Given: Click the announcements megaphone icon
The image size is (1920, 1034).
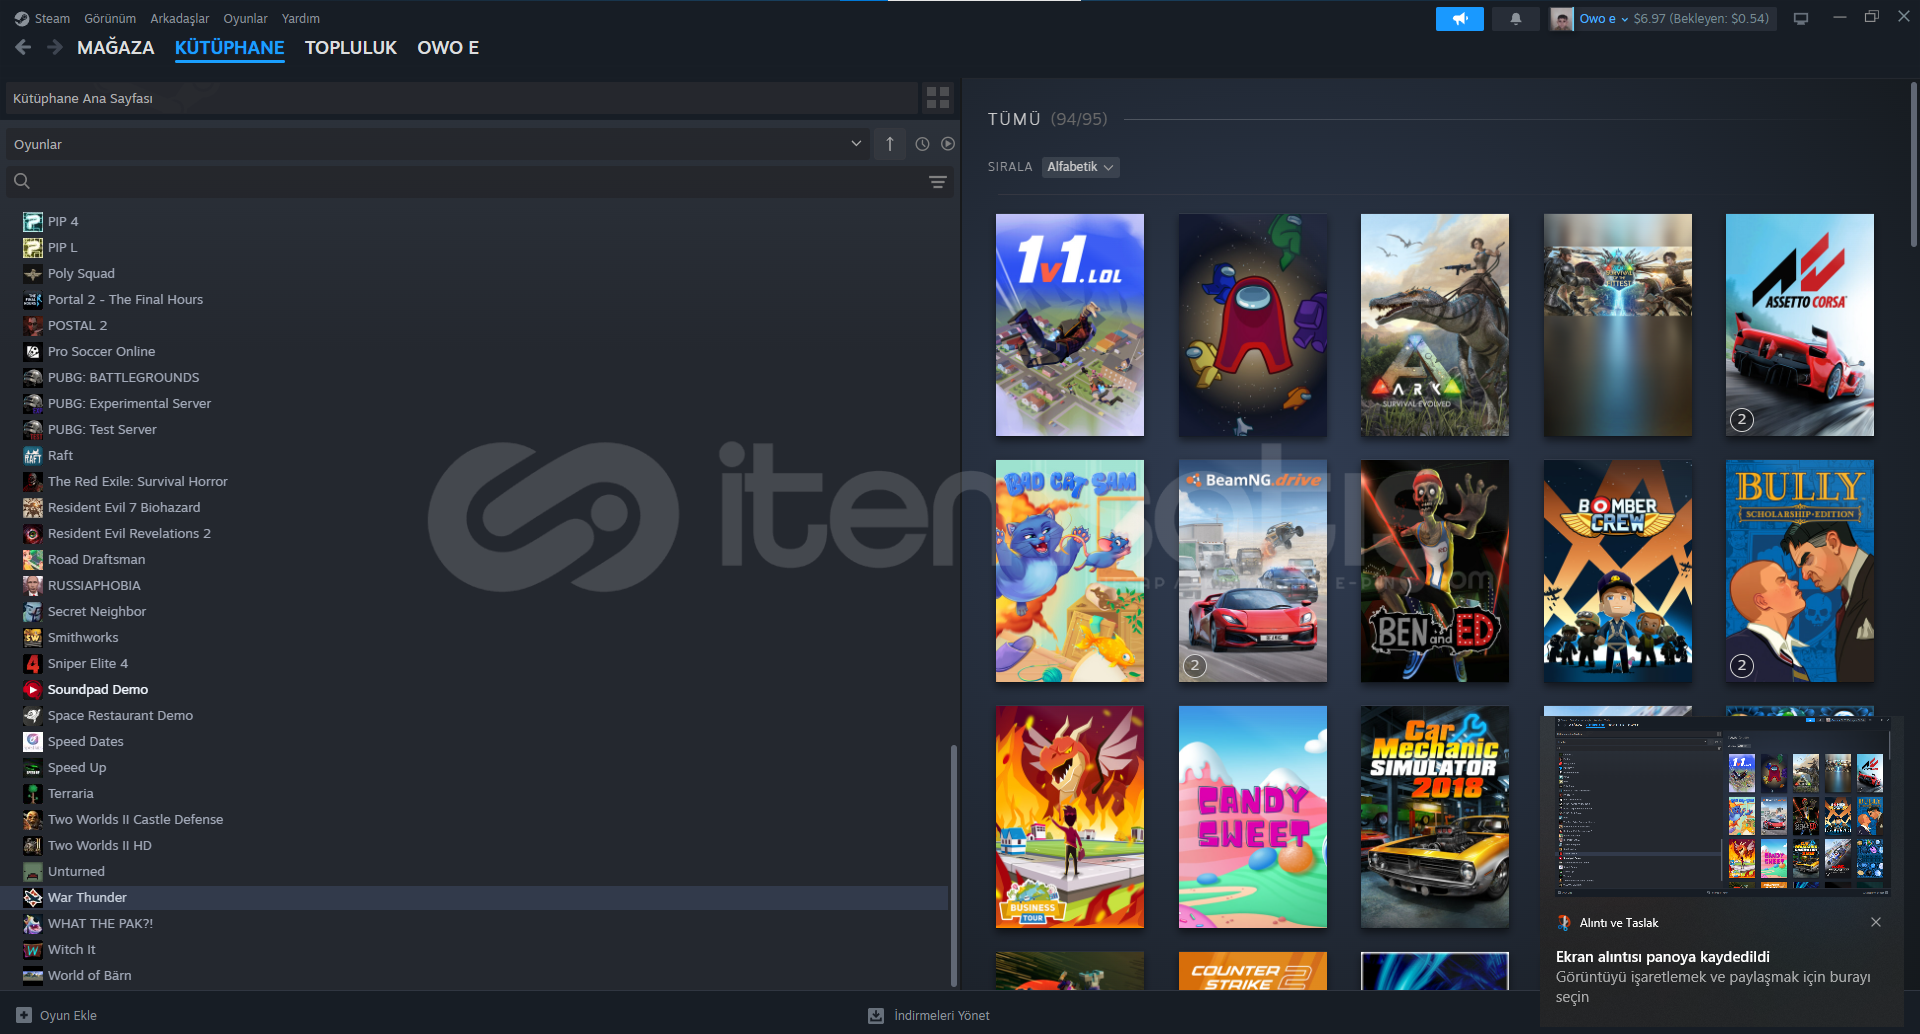Looking at the screenshot, I should tap(1459, 19).
